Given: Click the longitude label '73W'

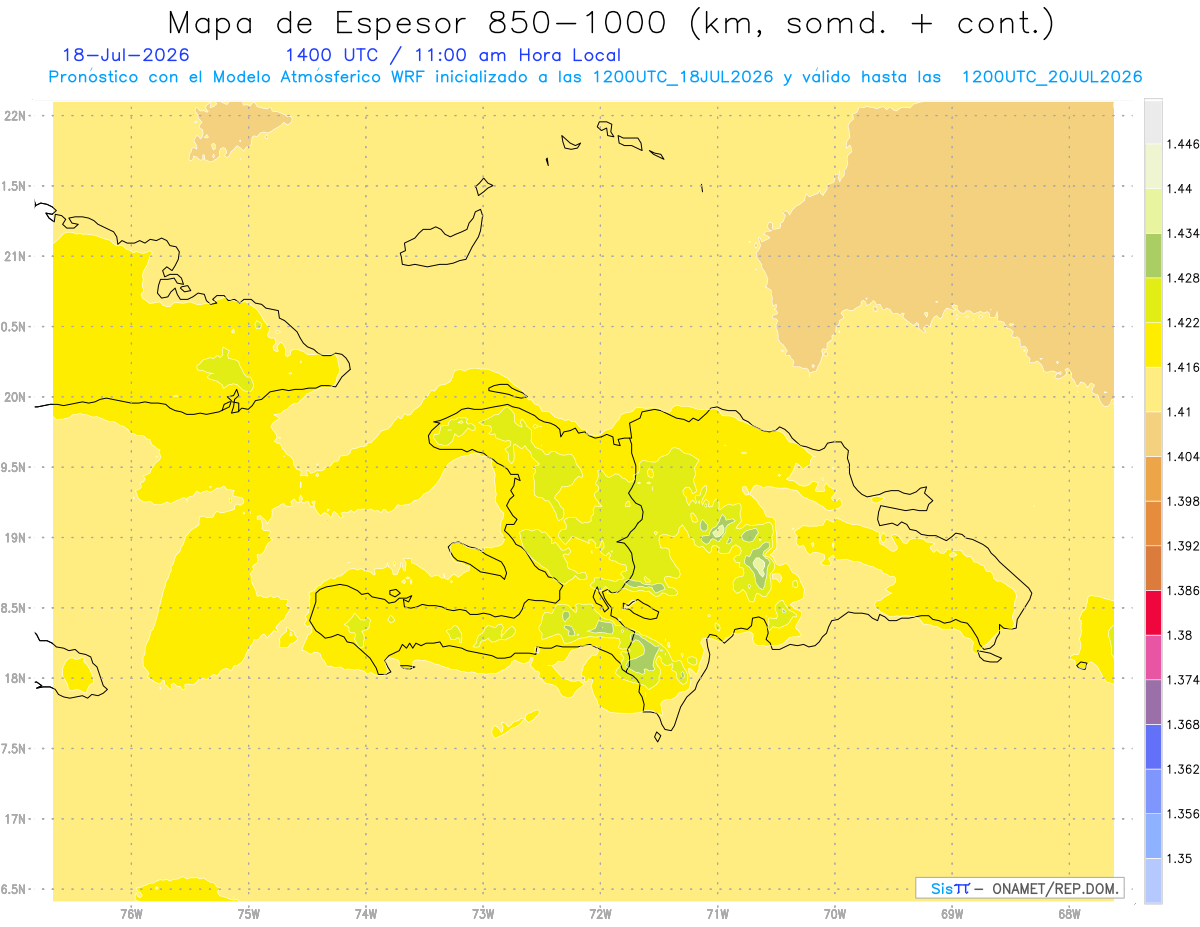Looking at the screenshot, I should pos(483,913).
